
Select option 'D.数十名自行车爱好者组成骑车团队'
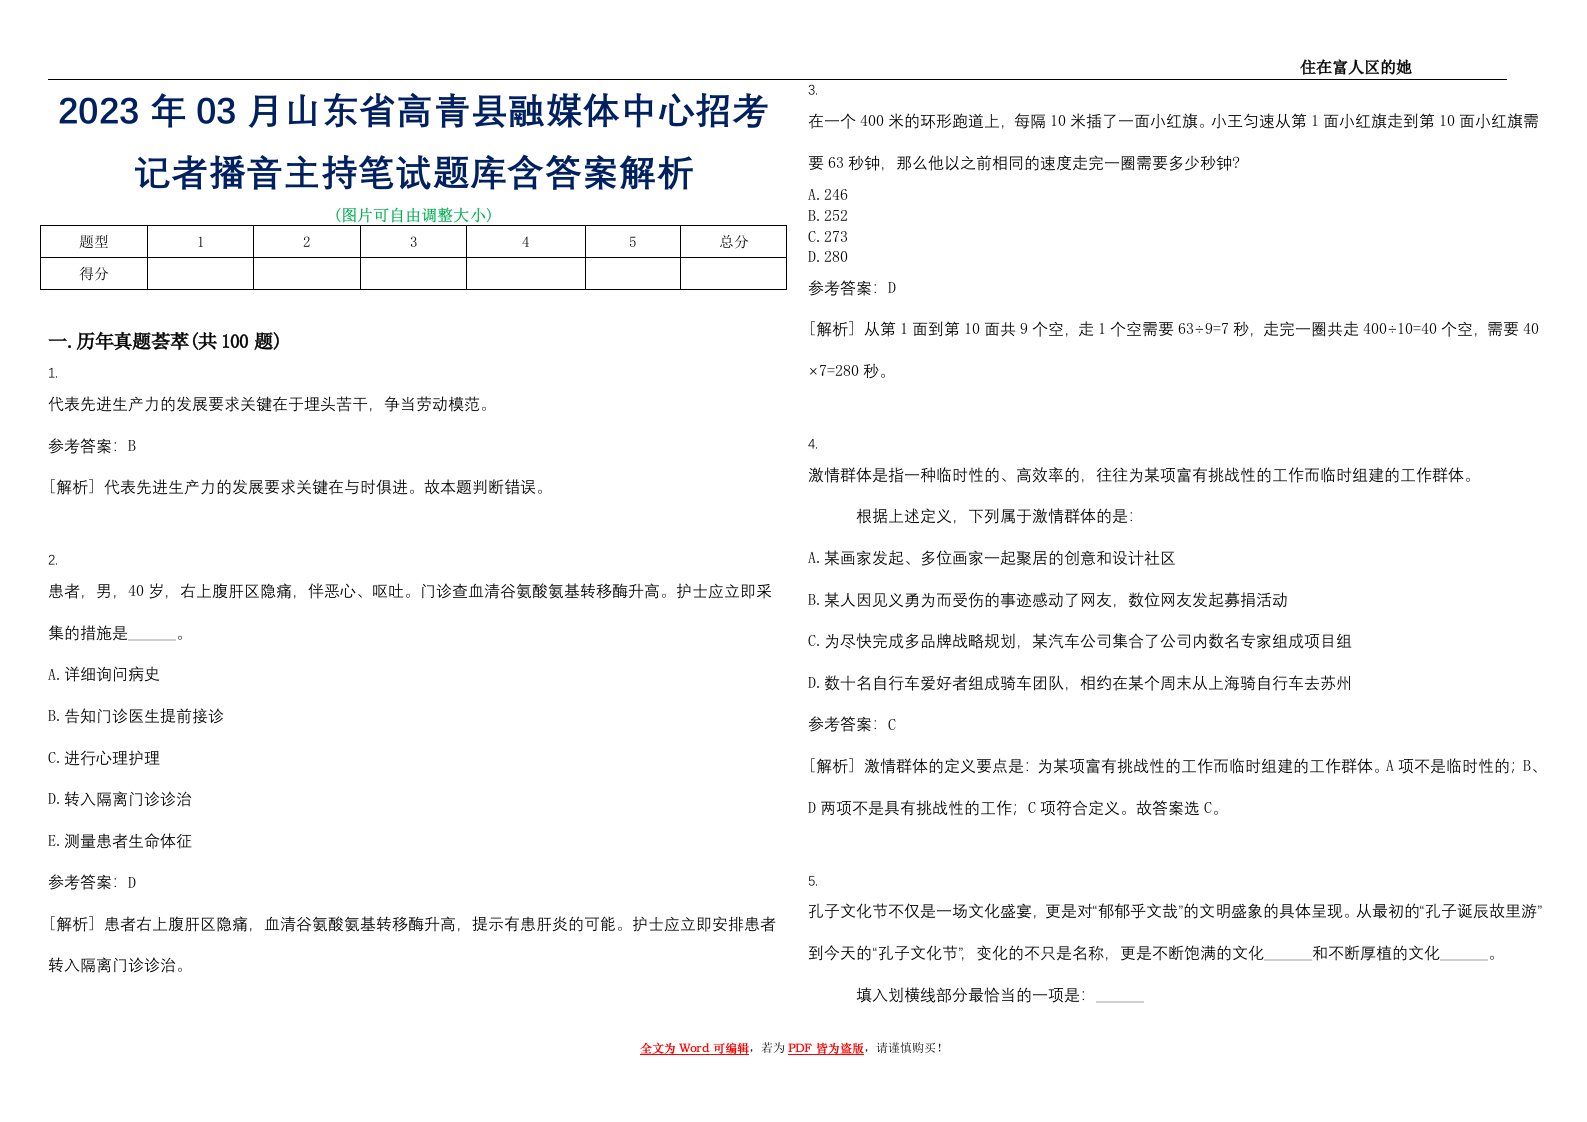tap(1080, 684)
